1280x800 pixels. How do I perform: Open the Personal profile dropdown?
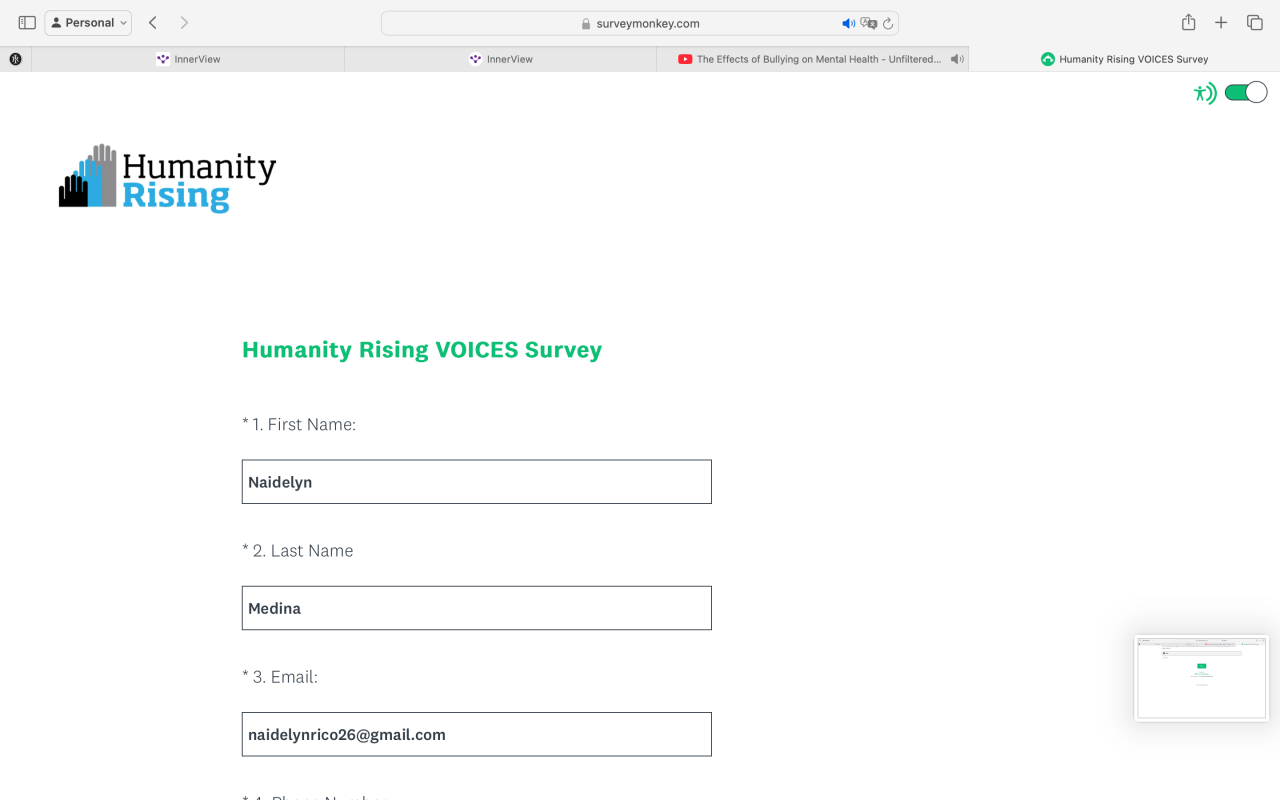click(x=88, y=23)
